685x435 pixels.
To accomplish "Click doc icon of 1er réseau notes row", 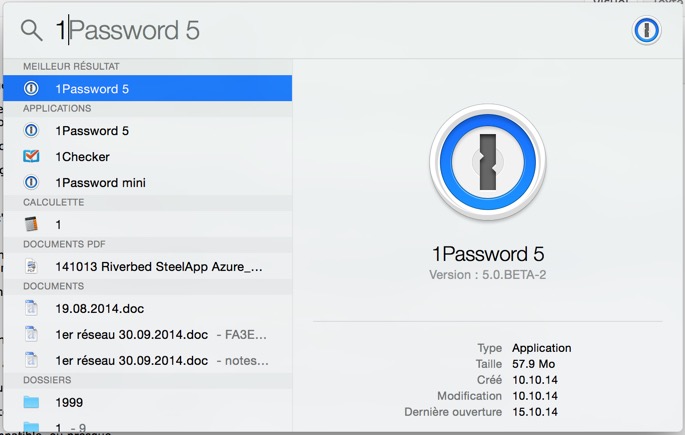I will click(x=31, y=360).
